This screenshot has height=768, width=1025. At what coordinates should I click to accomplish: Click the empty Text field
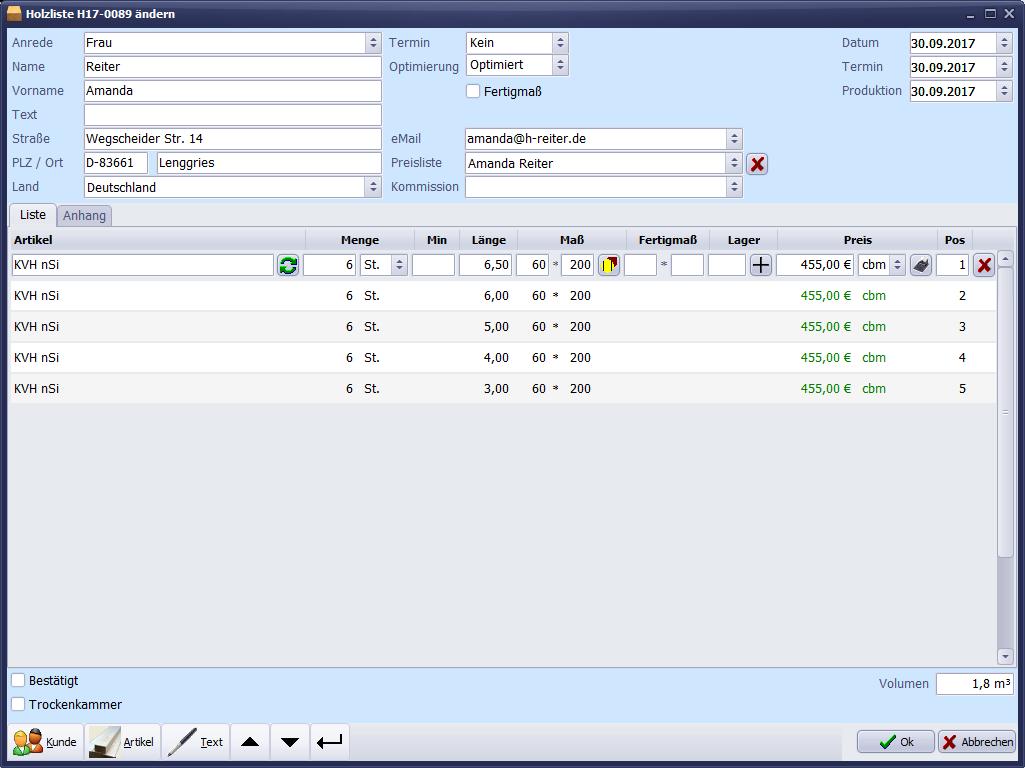click(x=233, y=114)
